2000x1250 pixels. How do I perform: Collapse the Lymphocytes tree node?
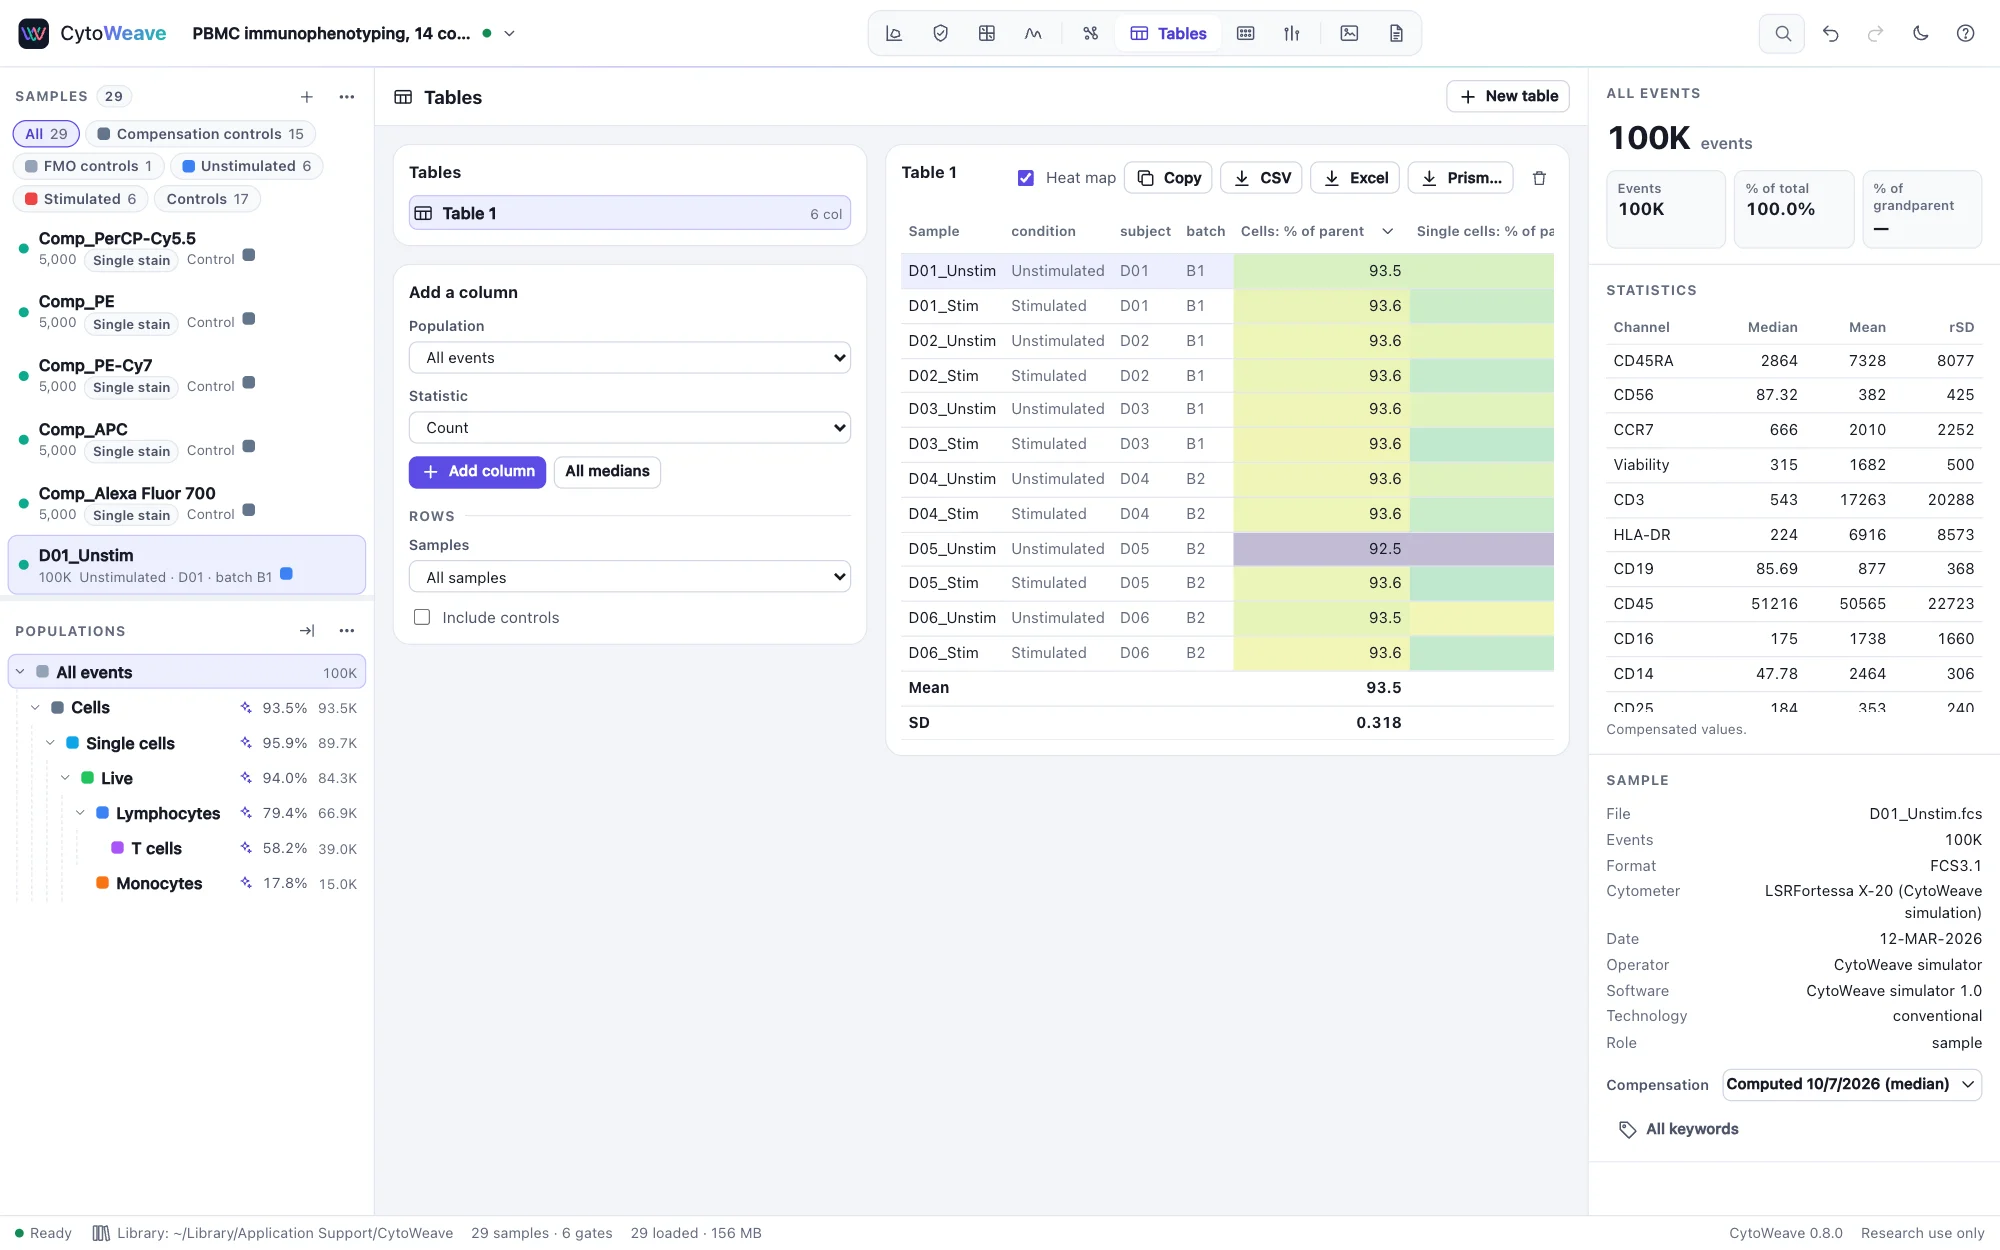pos(80,813)
